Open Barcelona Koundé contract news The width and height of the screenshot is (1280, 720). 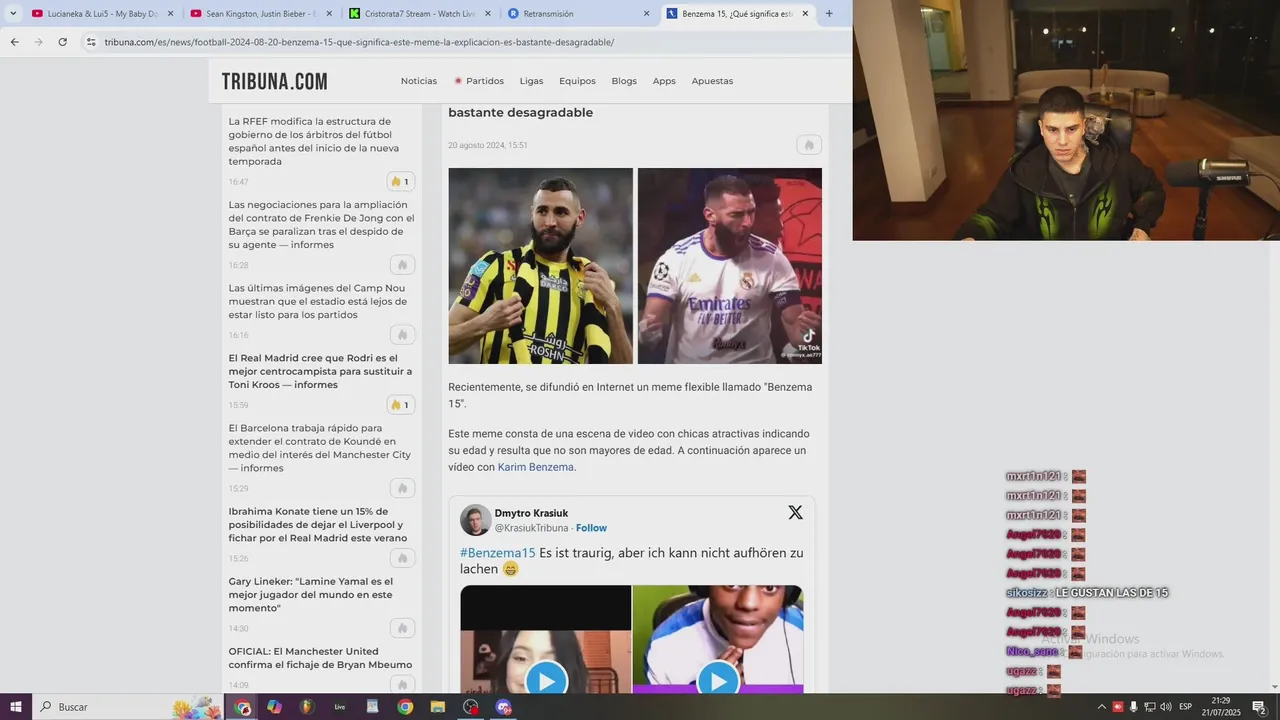[319, 448]
